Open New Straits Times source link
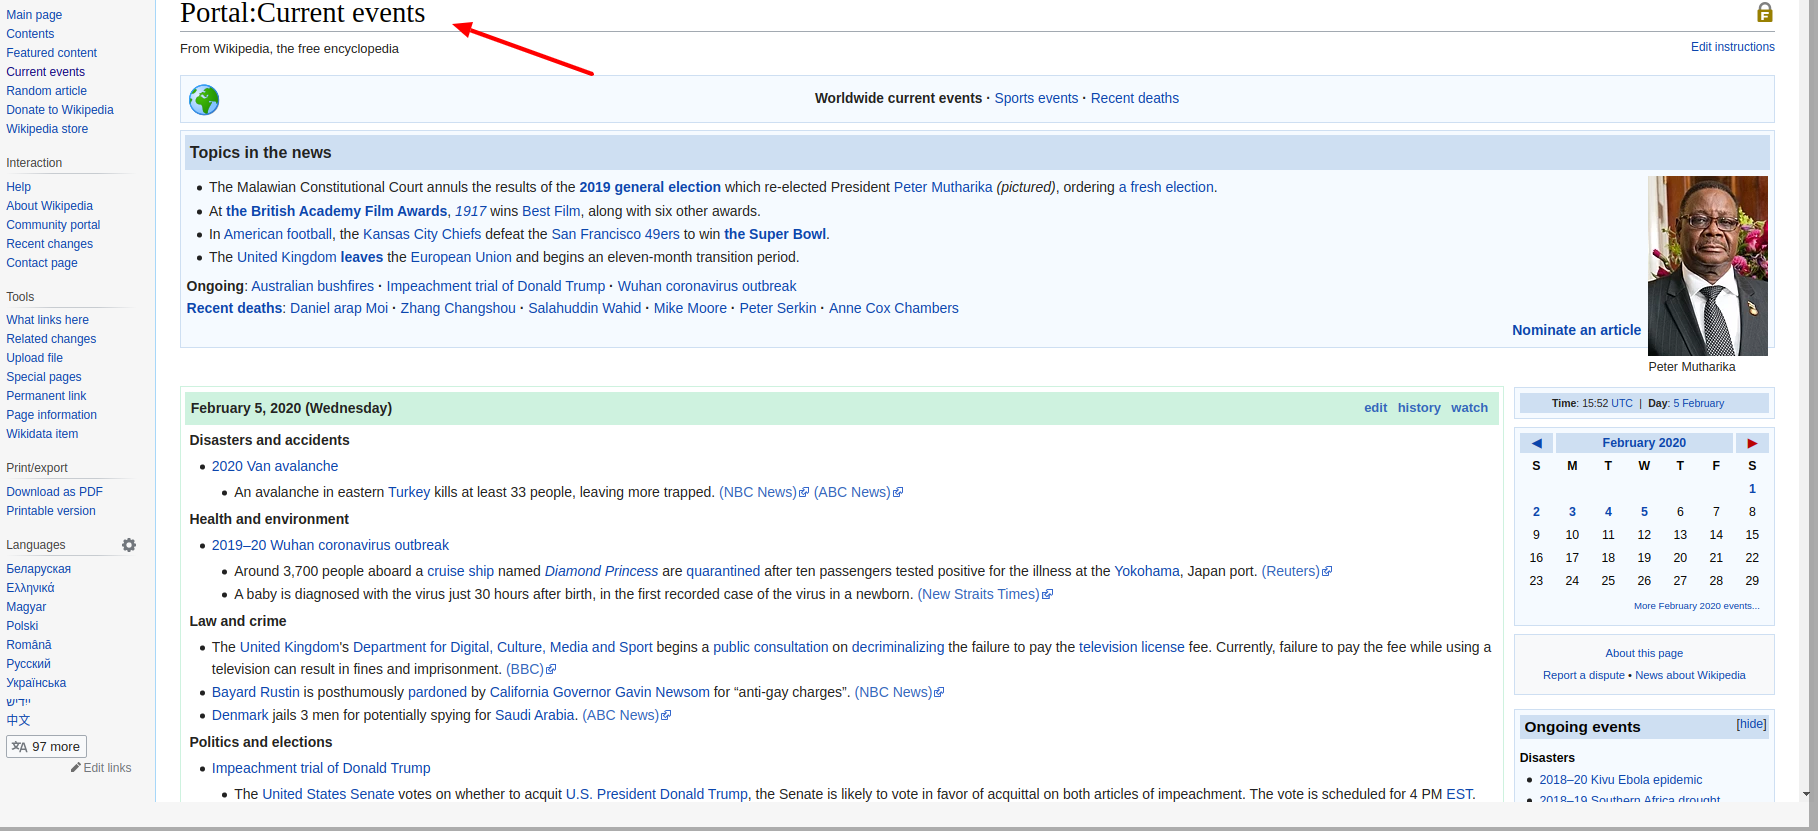 click(x=985, y=594)
